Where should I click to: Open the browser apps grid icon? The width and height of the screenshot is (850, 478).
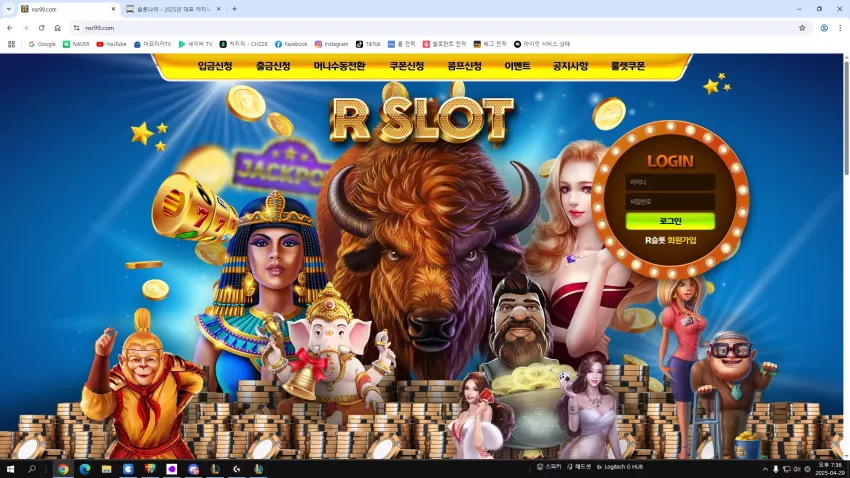point(11,44)
